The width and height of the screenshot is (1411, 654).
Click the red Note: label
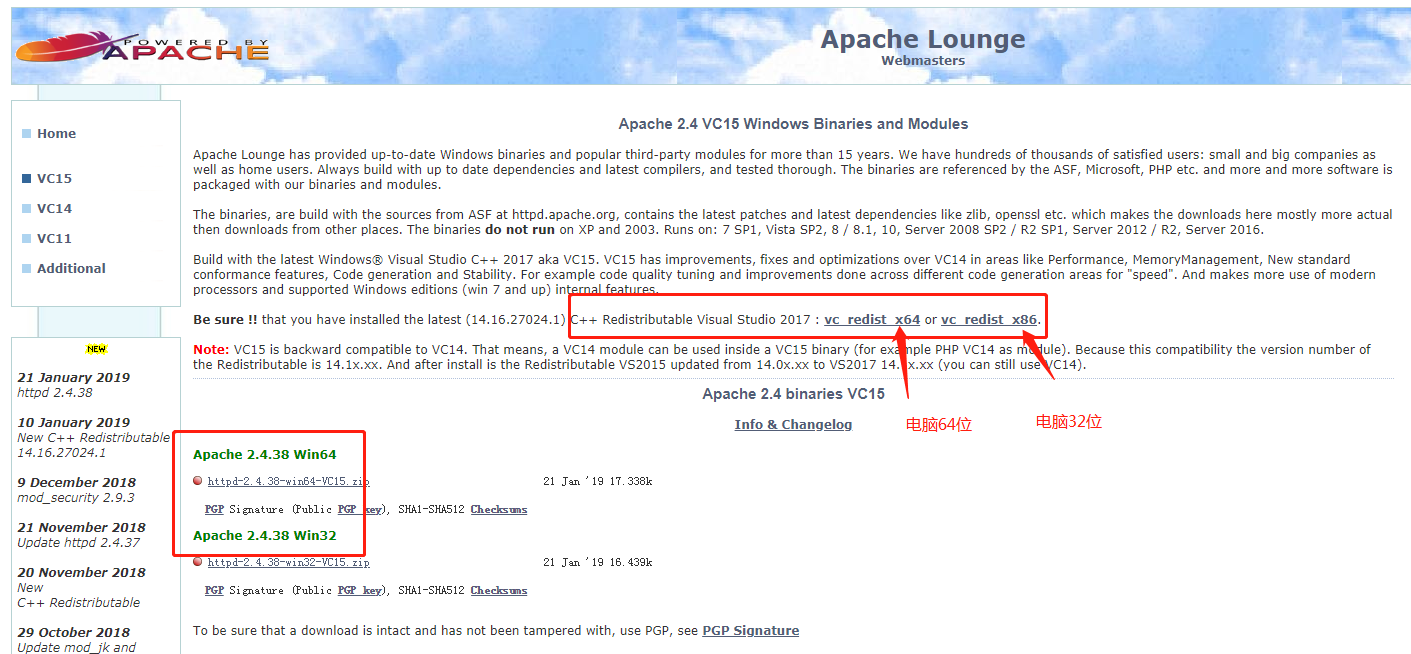(x=211, y=350)
